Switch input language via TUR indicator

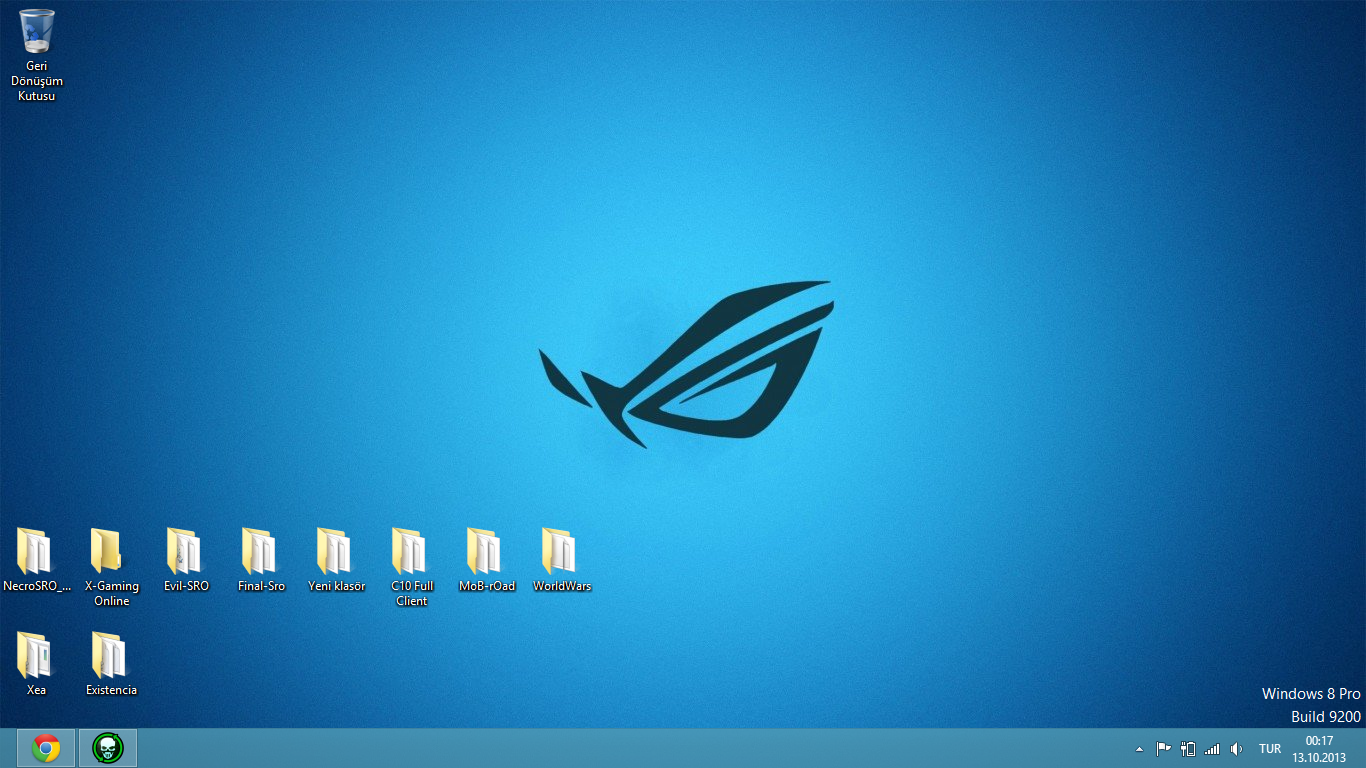pos(1270,749)
